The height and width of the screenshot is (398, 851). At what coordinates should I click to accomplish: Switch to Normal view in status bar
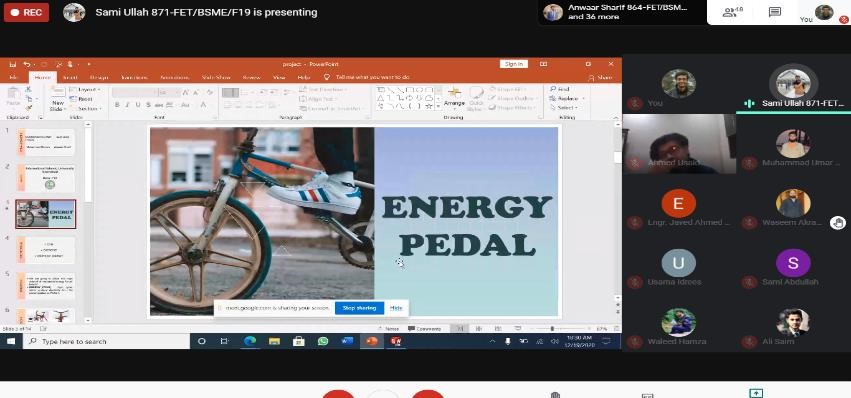[460, 329]
